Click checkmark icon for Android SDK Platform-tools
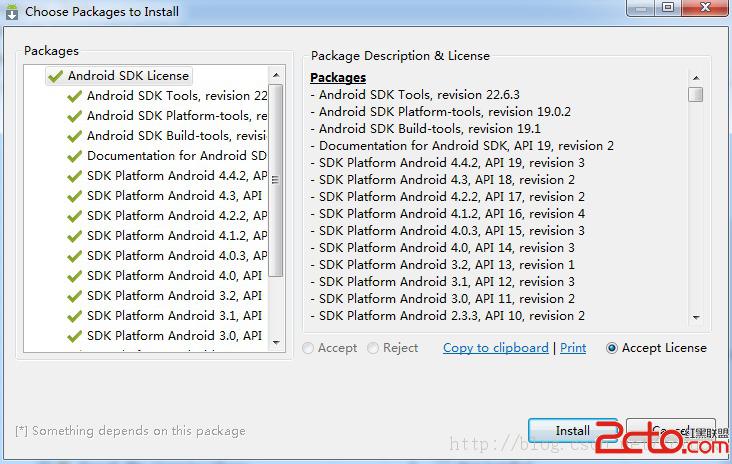The width and height of the screenshot is (732, 464). [74, 116]
